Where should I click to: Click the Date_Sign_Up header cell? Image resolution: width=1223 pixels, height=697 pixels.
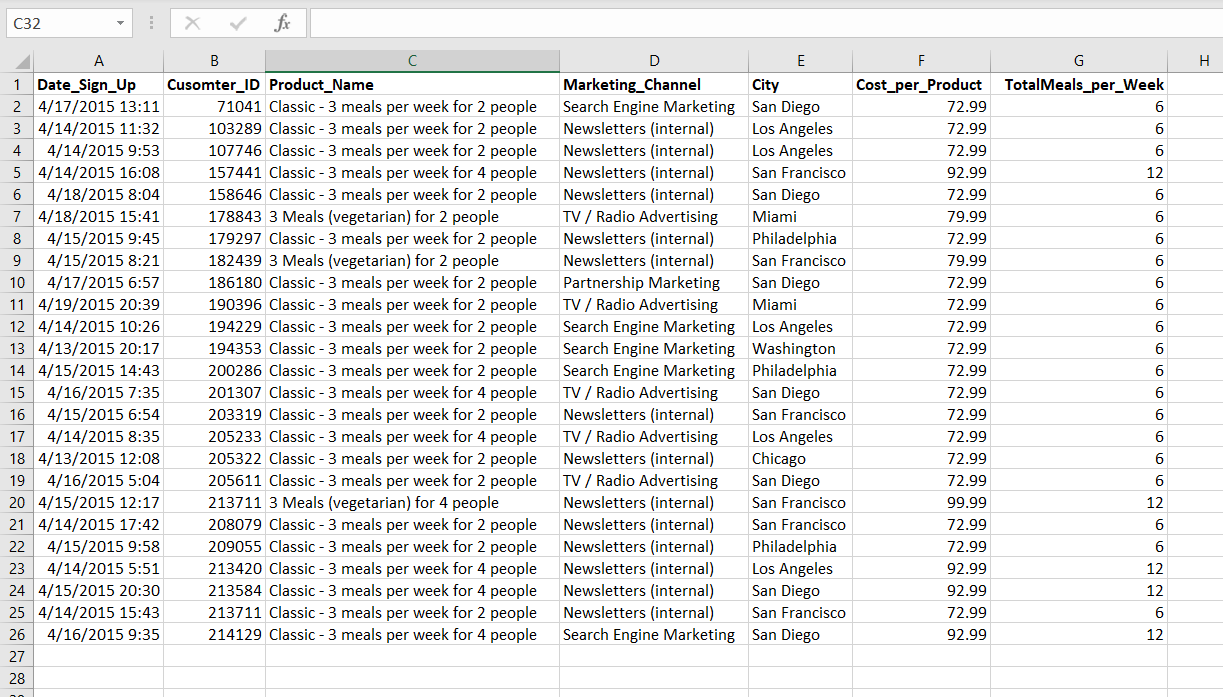pos(98,85)
